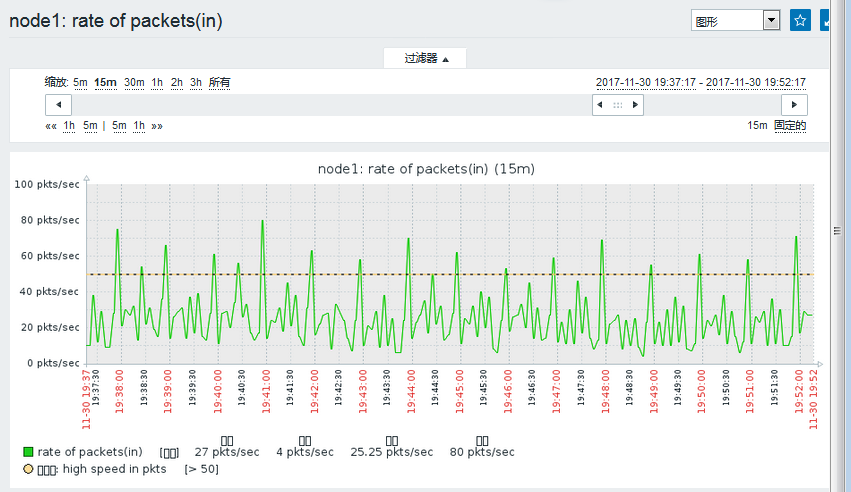
Task: Click left arrow button on time scrollbar
Action: [x=59, y=105]
